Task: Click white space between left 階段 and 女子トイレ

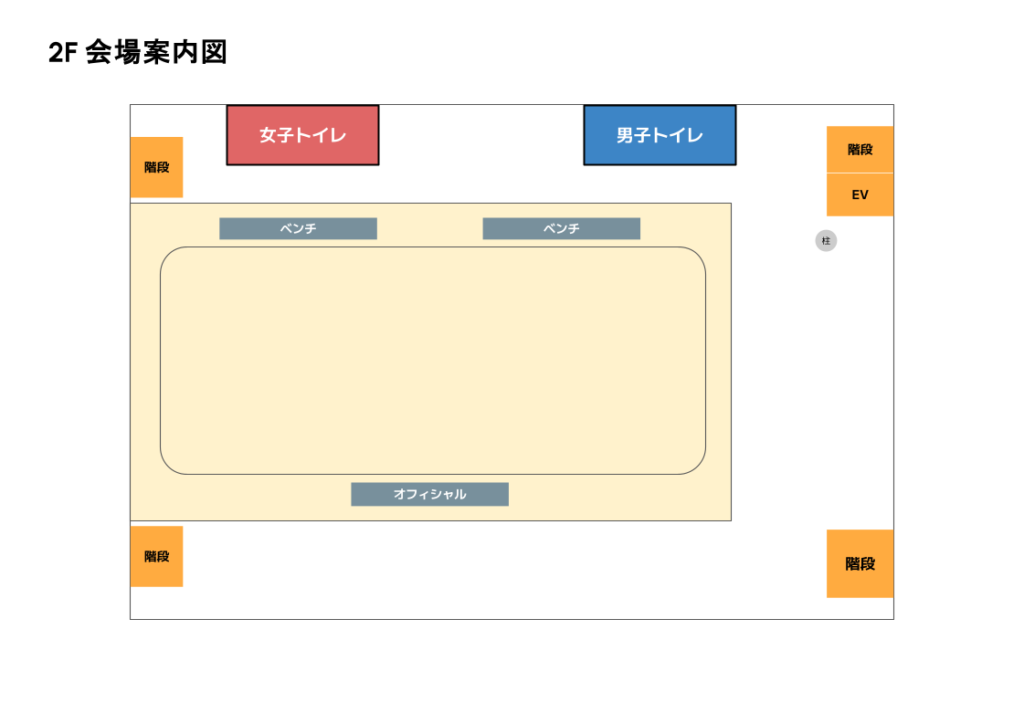Action: point(205,150)
